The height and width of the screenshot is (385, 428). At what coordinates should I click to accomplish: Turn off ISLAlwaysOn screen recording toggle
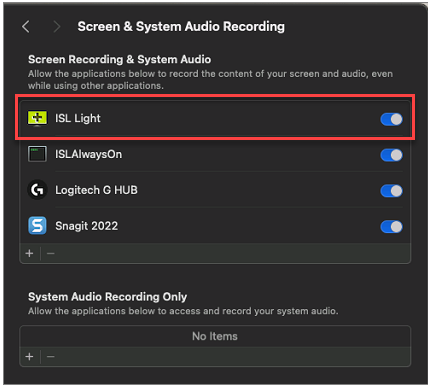[x=391, y=155]
